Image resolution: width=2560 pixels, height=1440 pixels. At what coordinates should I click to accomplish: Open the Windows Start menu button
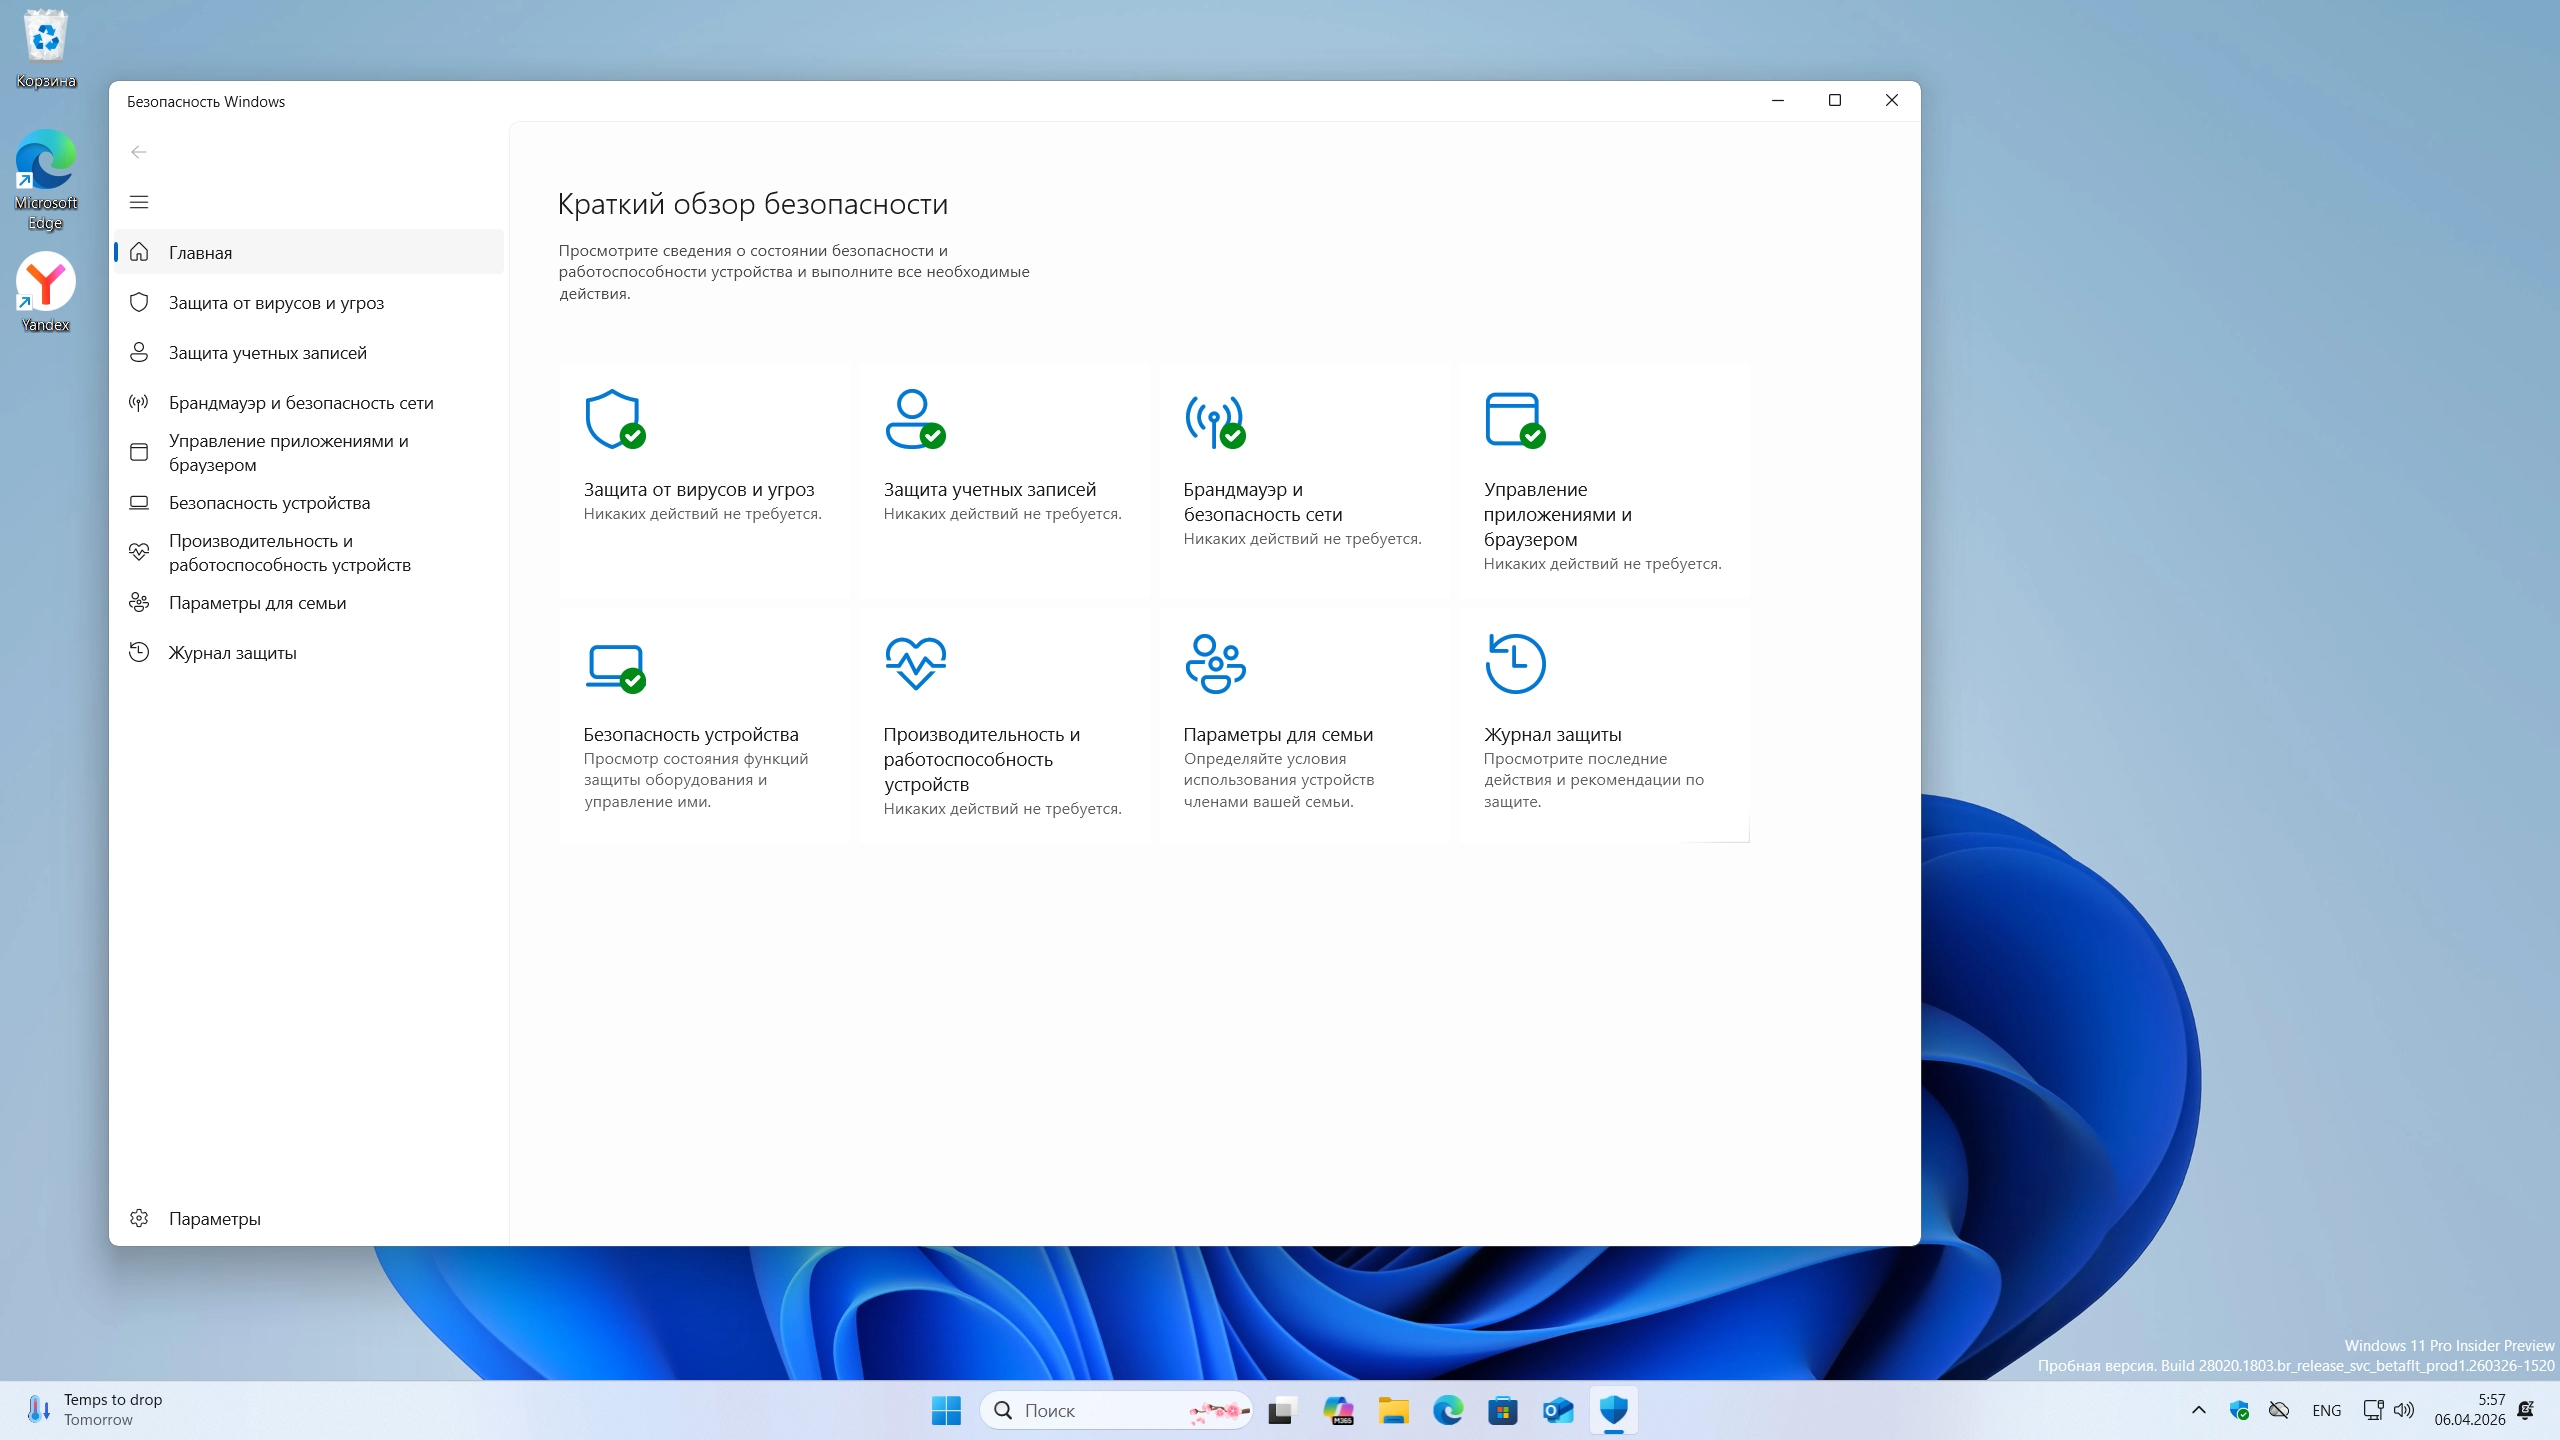point(945,1410)
